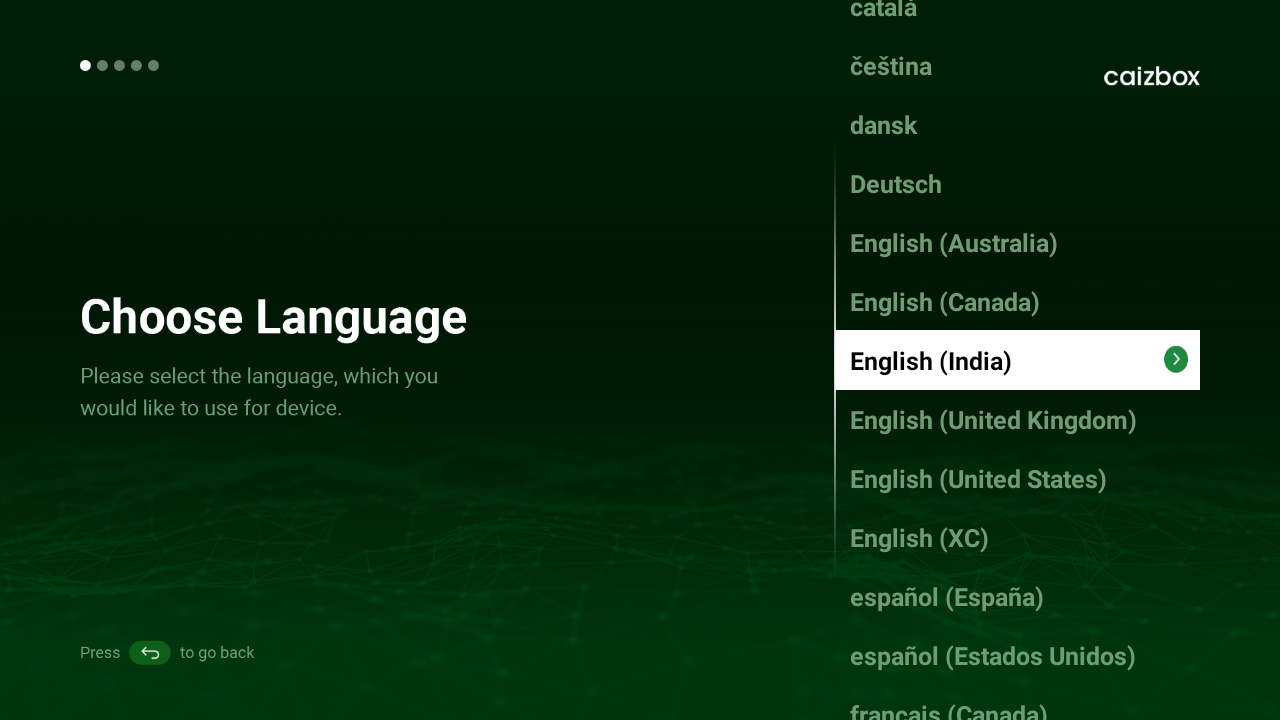Click the 'to go back' text
Screen dimensions: 1280x720
click(x=217, y=653)
